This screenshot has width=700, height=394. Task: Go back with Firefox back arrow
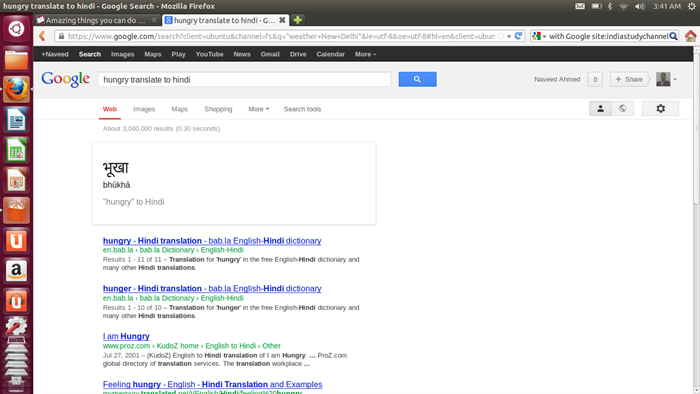click(42, 36)
